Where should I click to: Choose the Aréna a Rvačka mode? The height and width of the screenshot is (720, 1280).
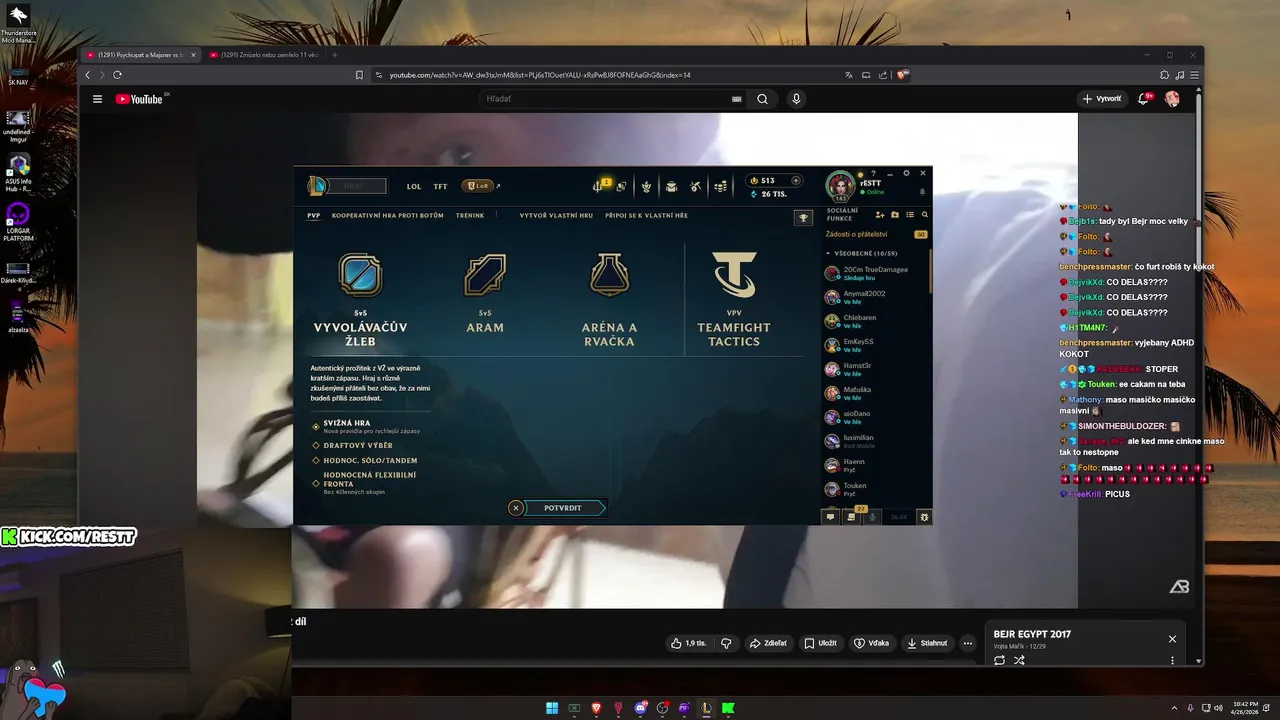(x=609, y=298)
